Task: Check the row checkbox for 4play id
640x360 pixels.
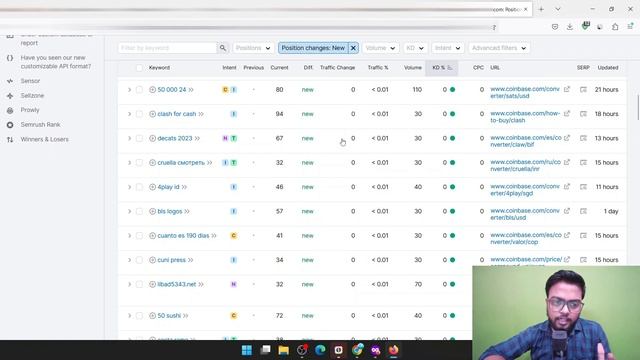Action: click(x=139, y=187)
